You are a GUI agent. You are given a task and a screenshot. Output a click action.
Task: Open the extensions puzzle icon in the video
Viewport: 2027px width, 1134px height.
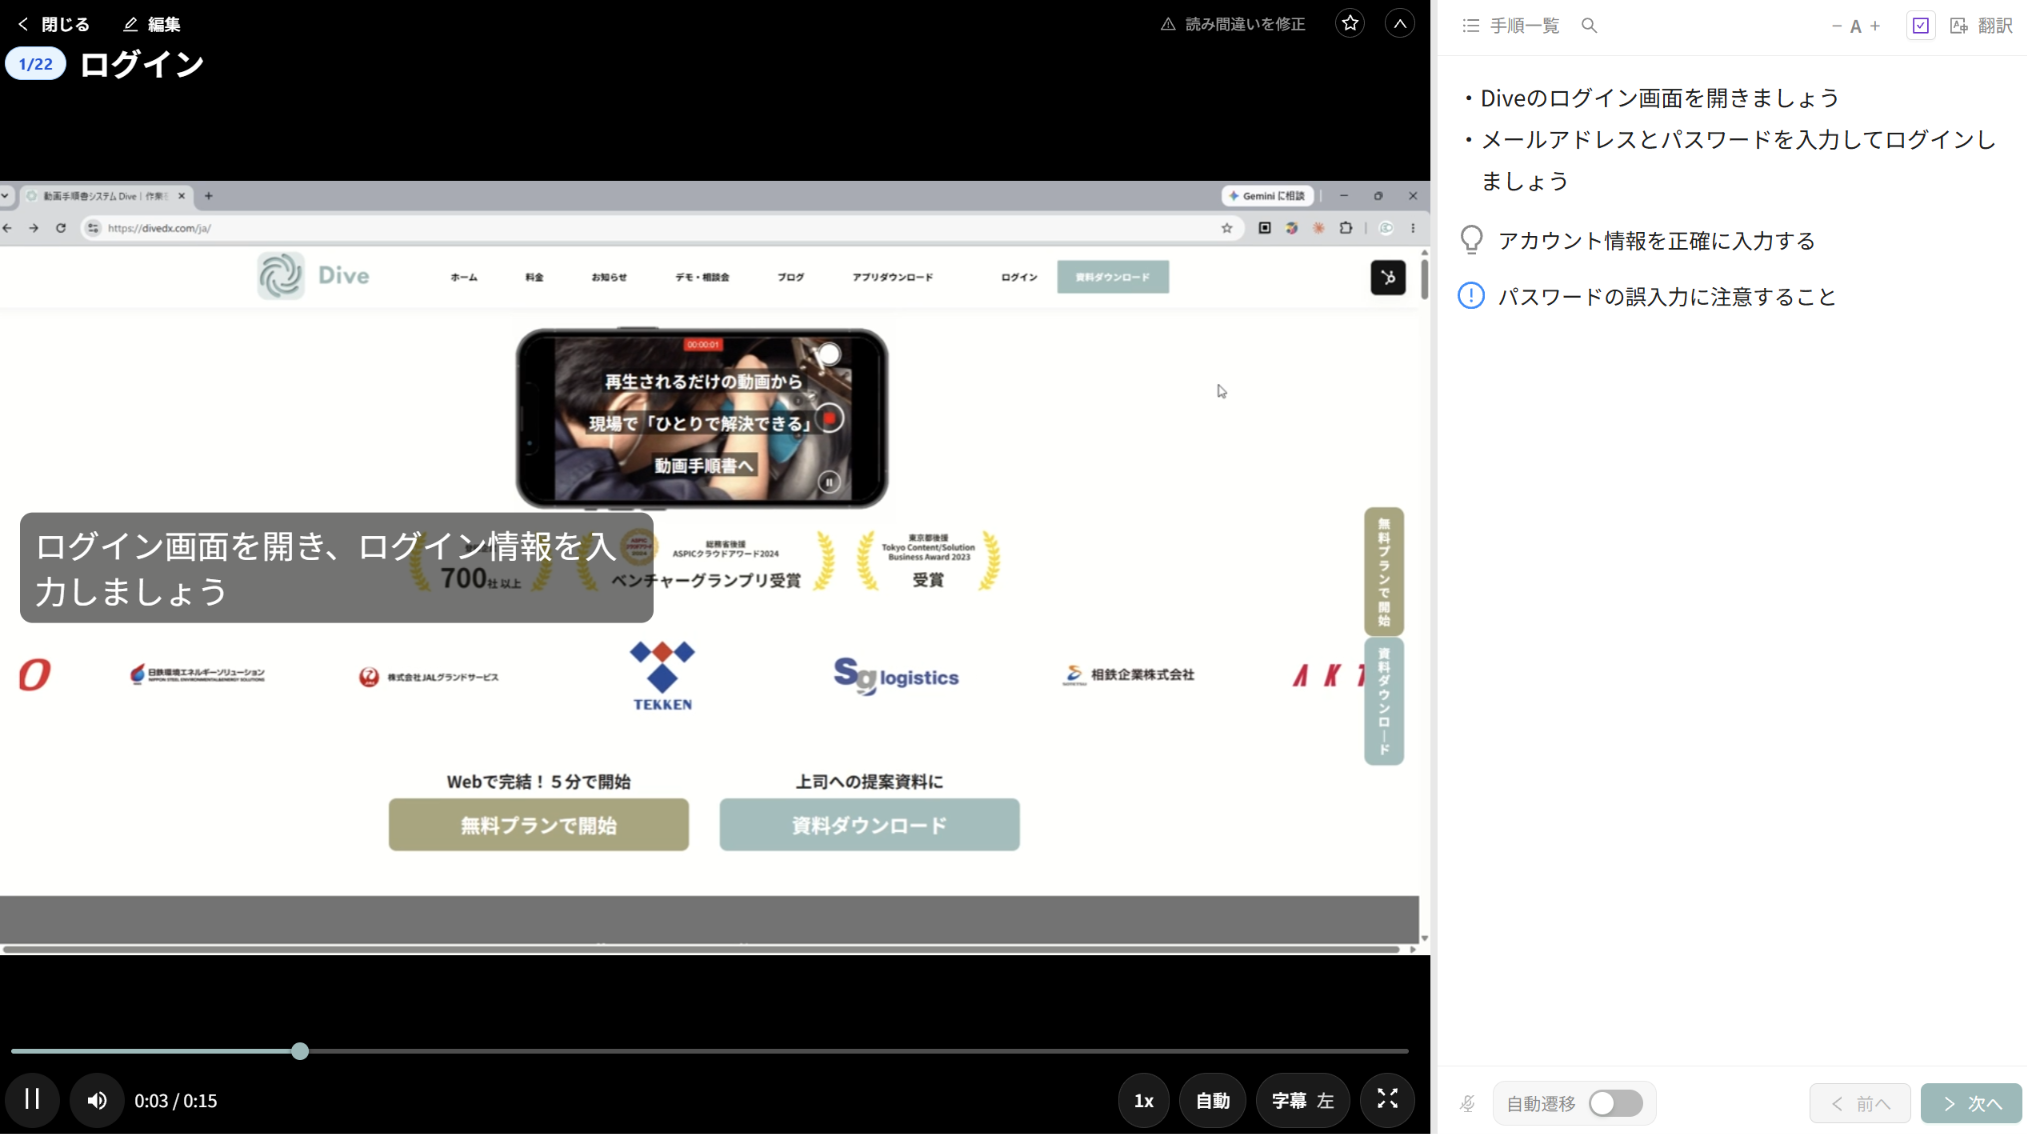click(1346, 228)
